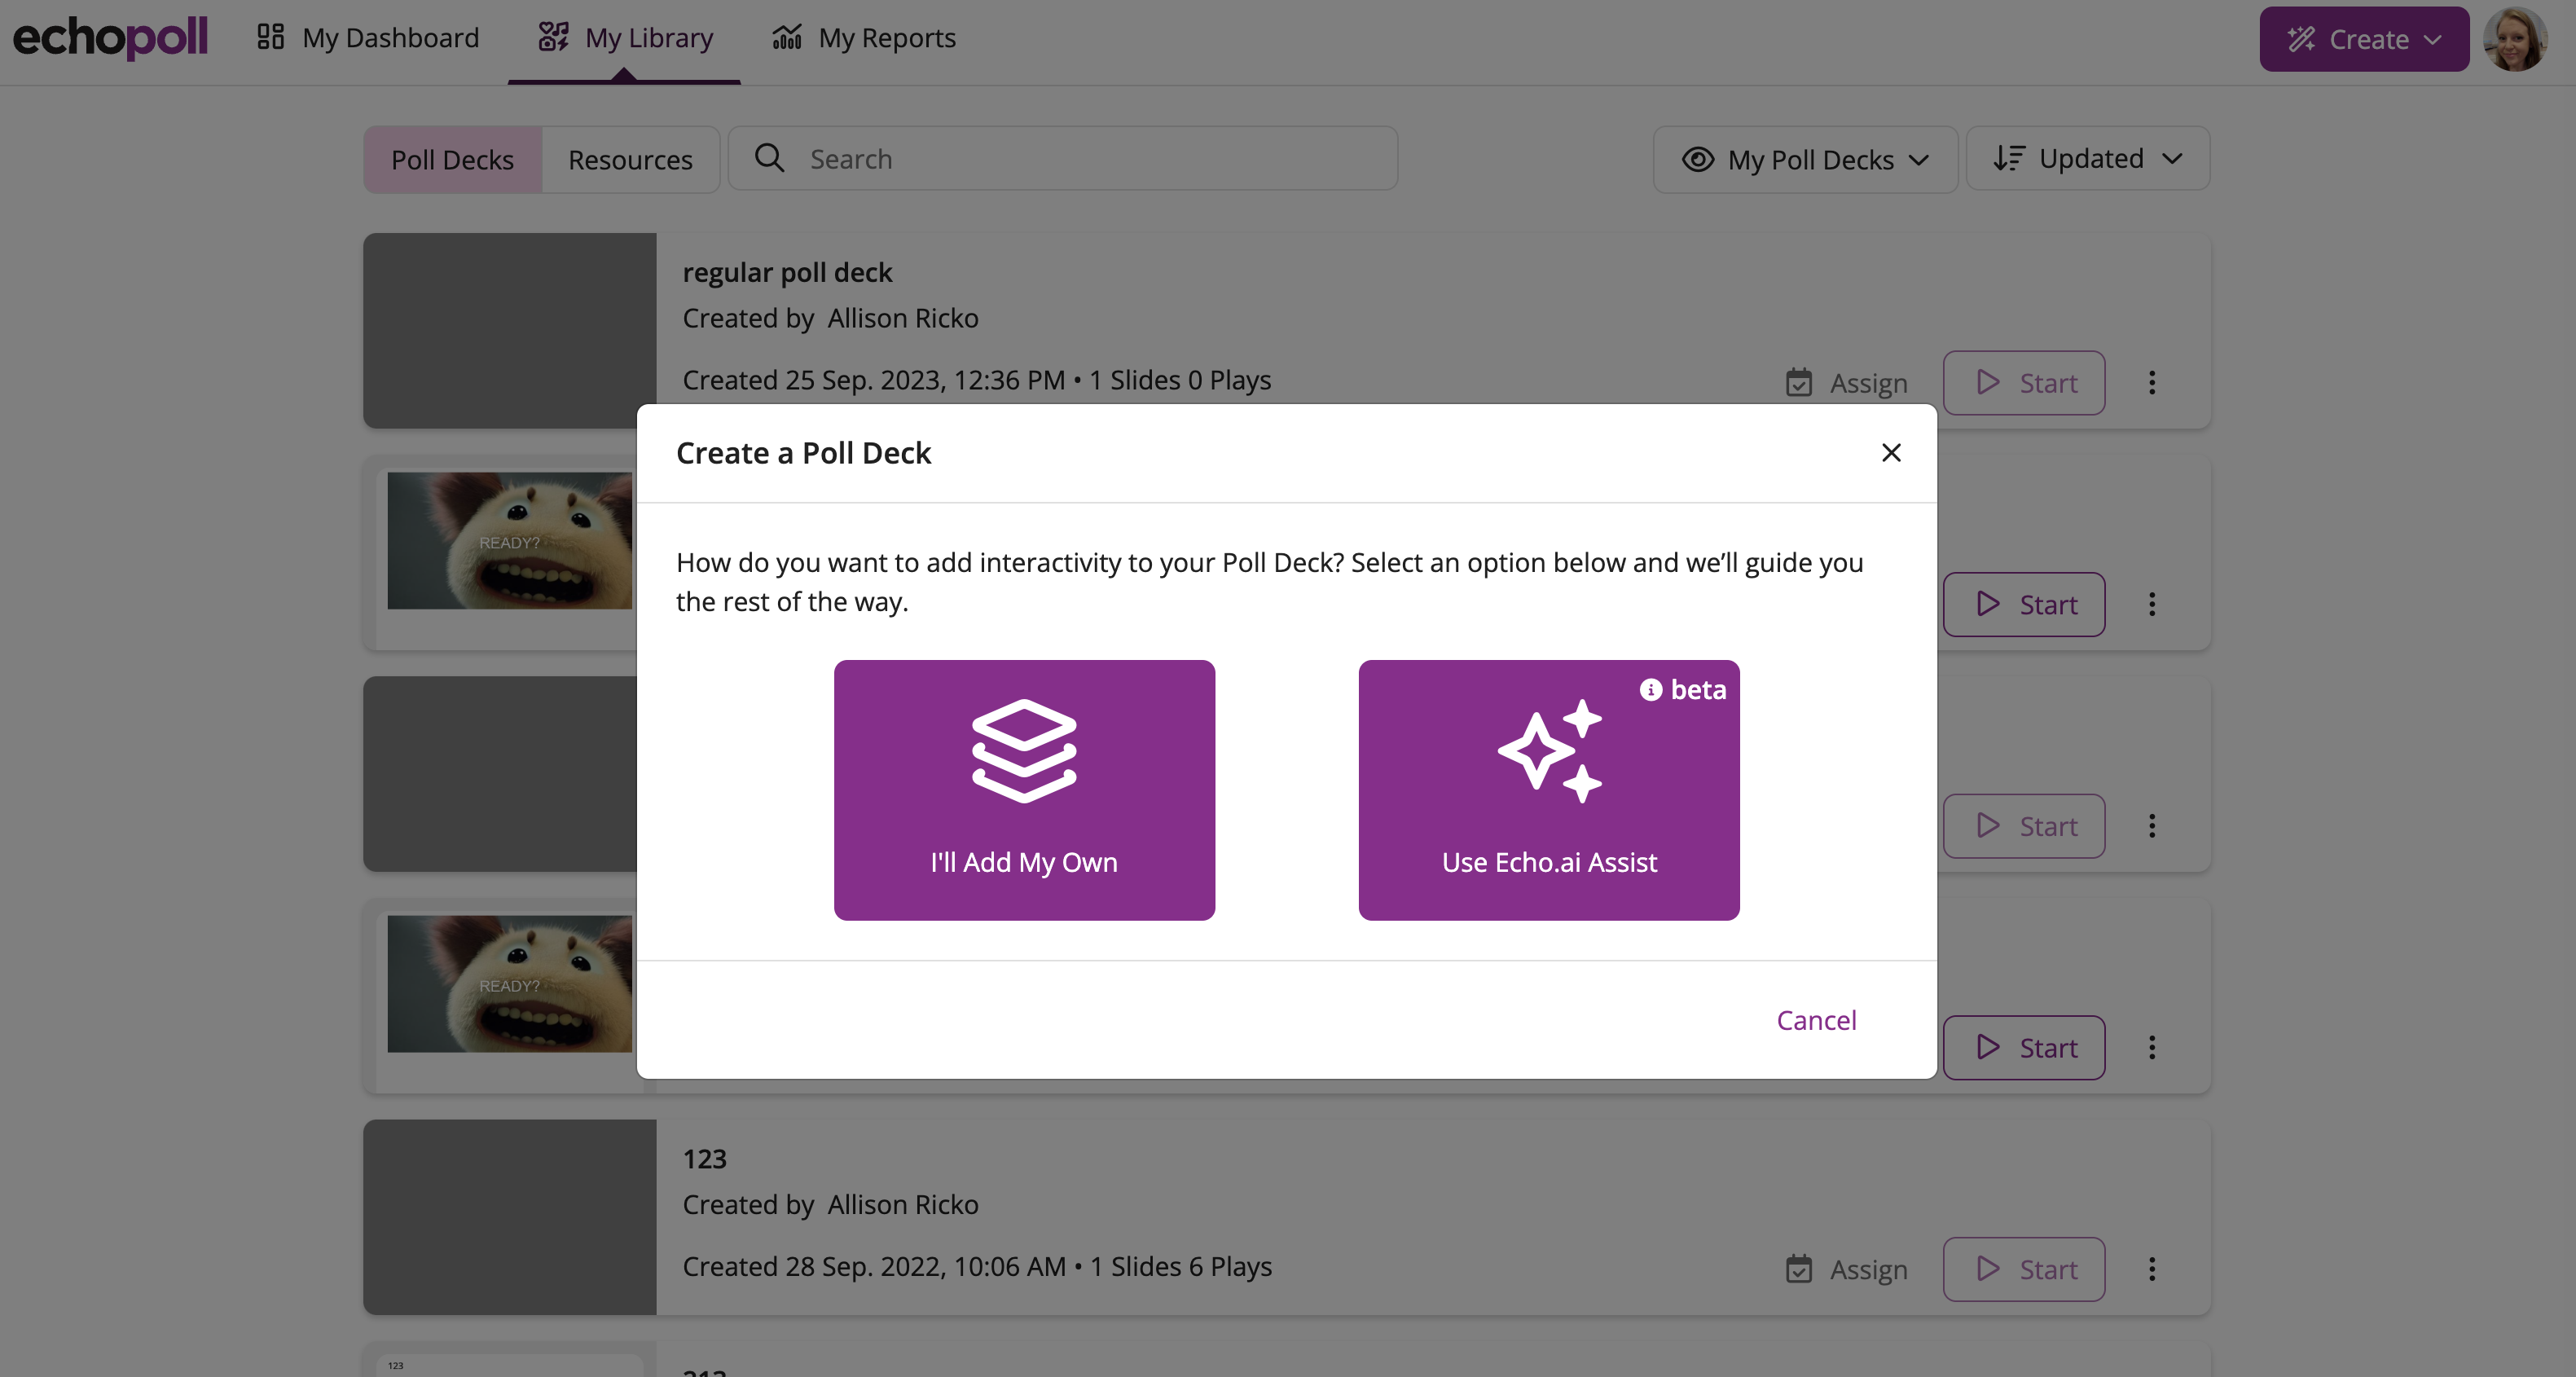
Task: Cancel the Create a Poll Deck dialog
Action: (1816, 1020)
